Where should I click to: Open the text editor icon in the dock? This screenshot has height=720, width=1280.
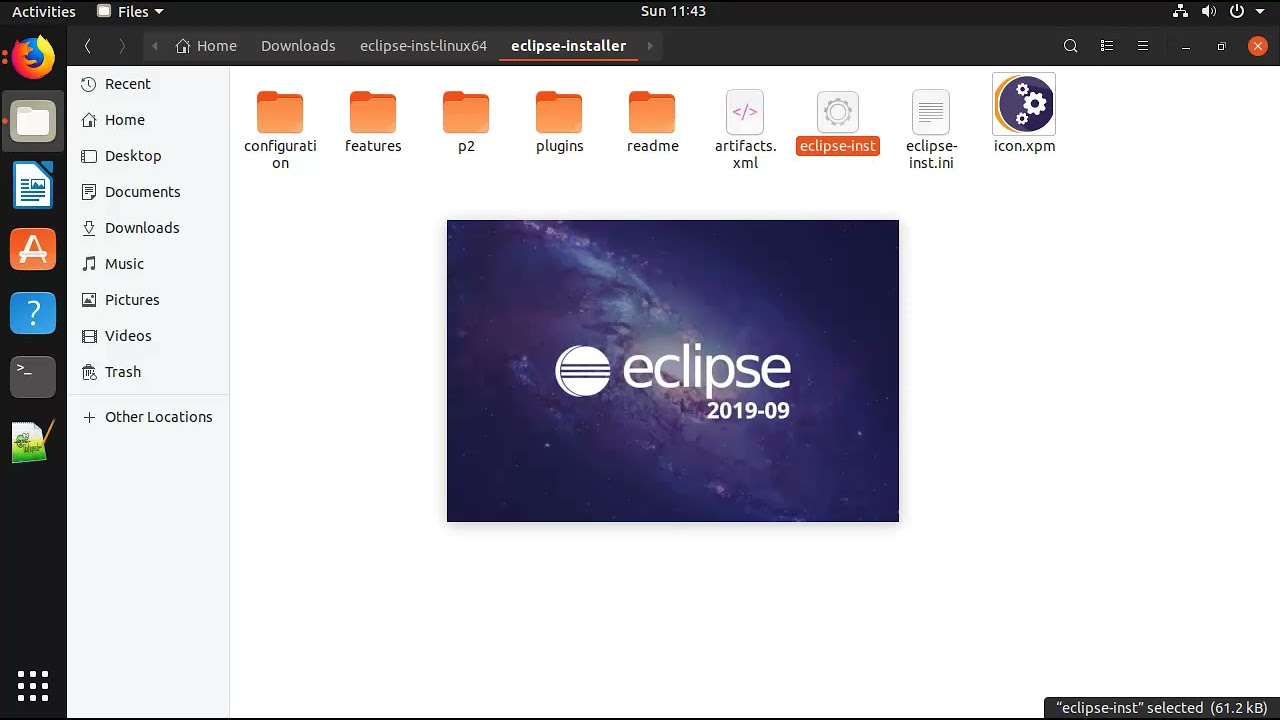[33, 441]
